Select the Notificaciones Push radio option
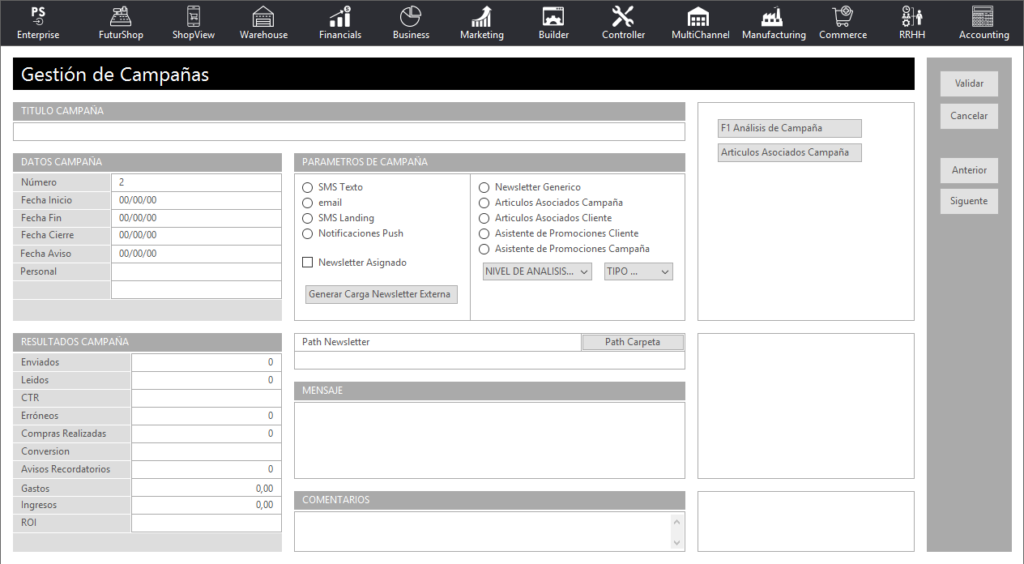The height and width of the screenshot is (564, 1024). click(308, 234)
